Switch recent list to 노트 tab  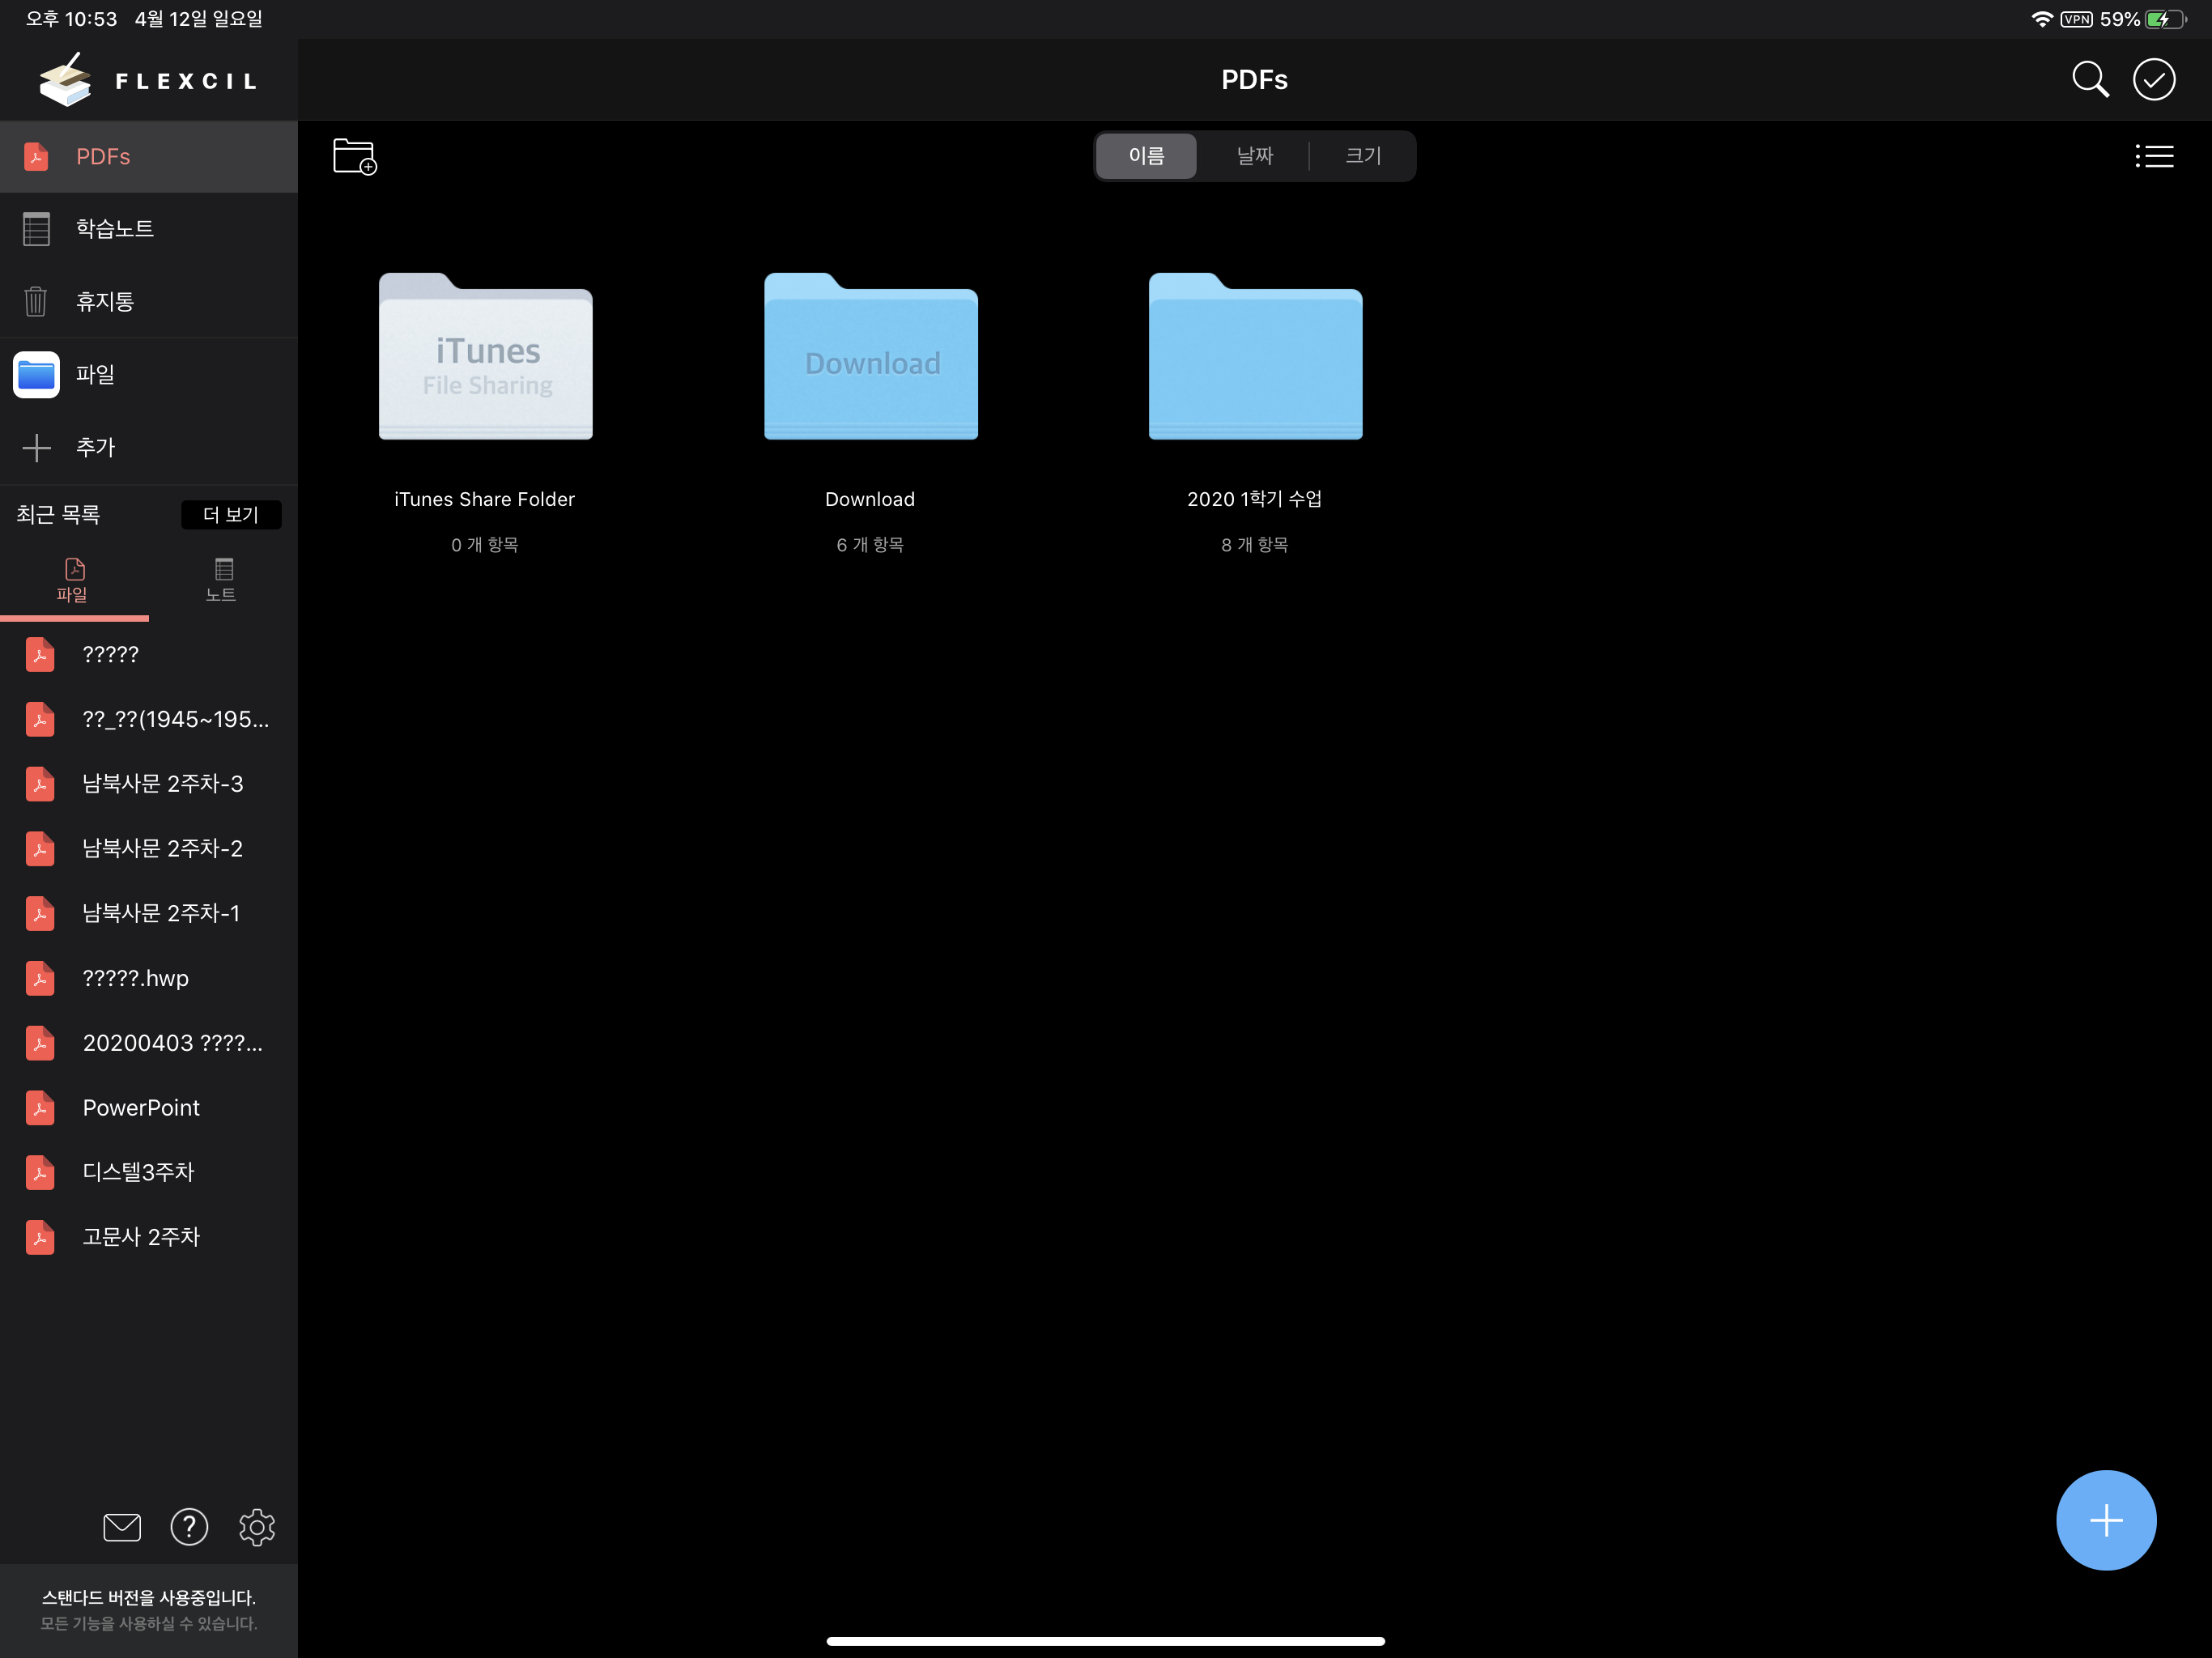tap(221, 580)
